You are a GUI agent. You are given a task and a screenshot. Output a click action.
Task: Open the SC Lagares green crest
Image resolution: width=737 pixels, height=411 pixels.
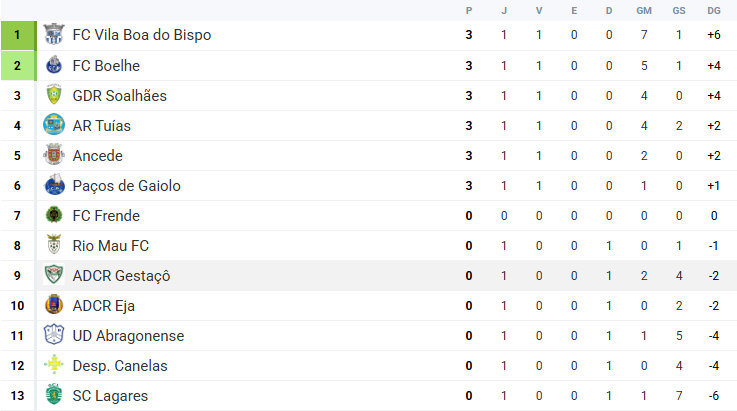(x=54, y=395)
